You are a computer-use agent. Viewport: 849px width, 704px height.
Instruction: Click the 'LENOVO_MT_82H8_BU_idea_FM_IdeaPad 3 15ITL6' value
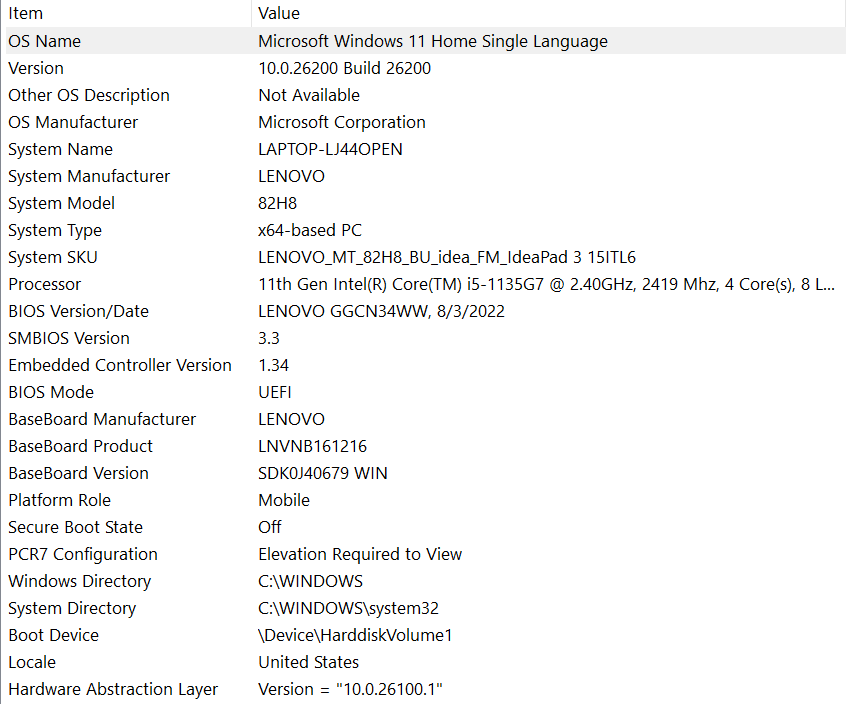pos(447,258)
